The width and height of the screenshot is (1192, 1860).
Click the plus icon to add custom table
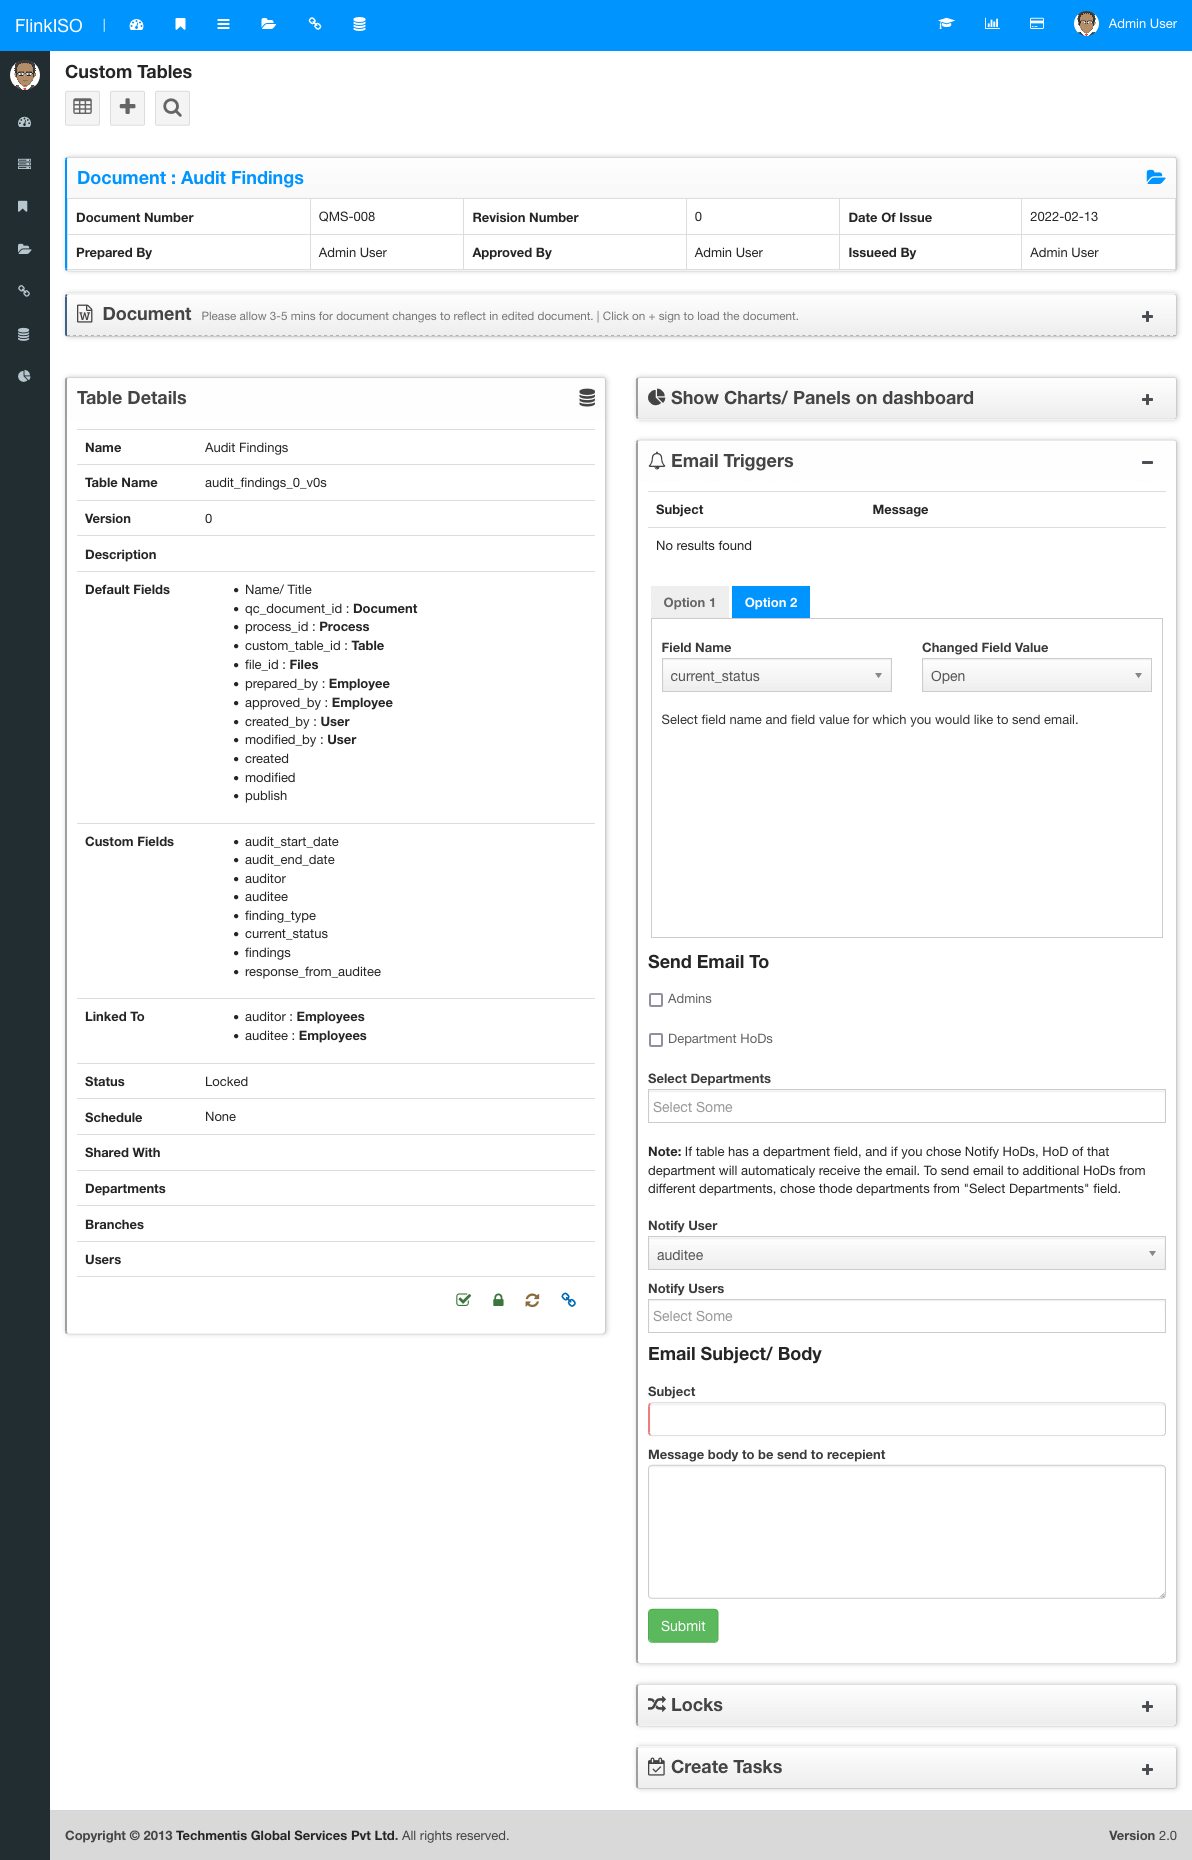point(127,107)
